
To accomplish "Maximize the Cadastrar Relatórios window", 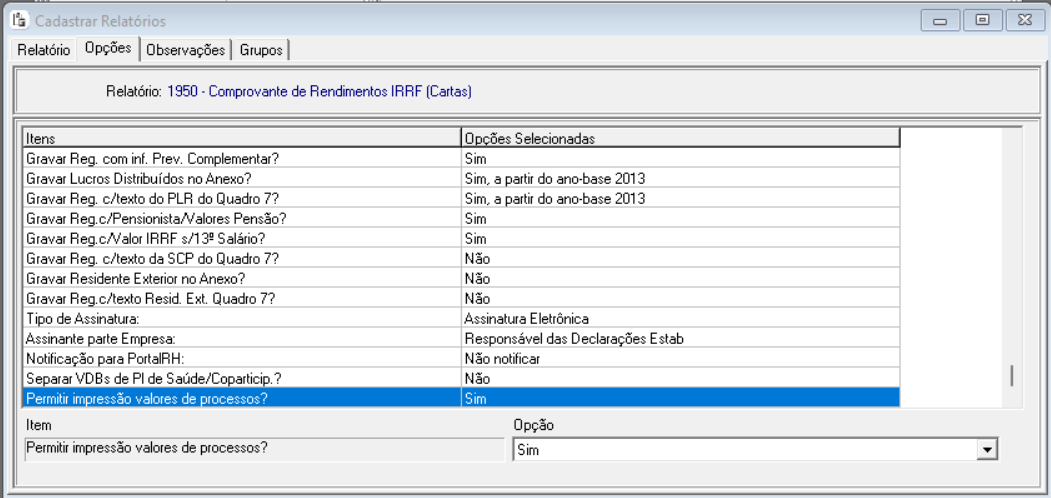I will tap(982, 21).
